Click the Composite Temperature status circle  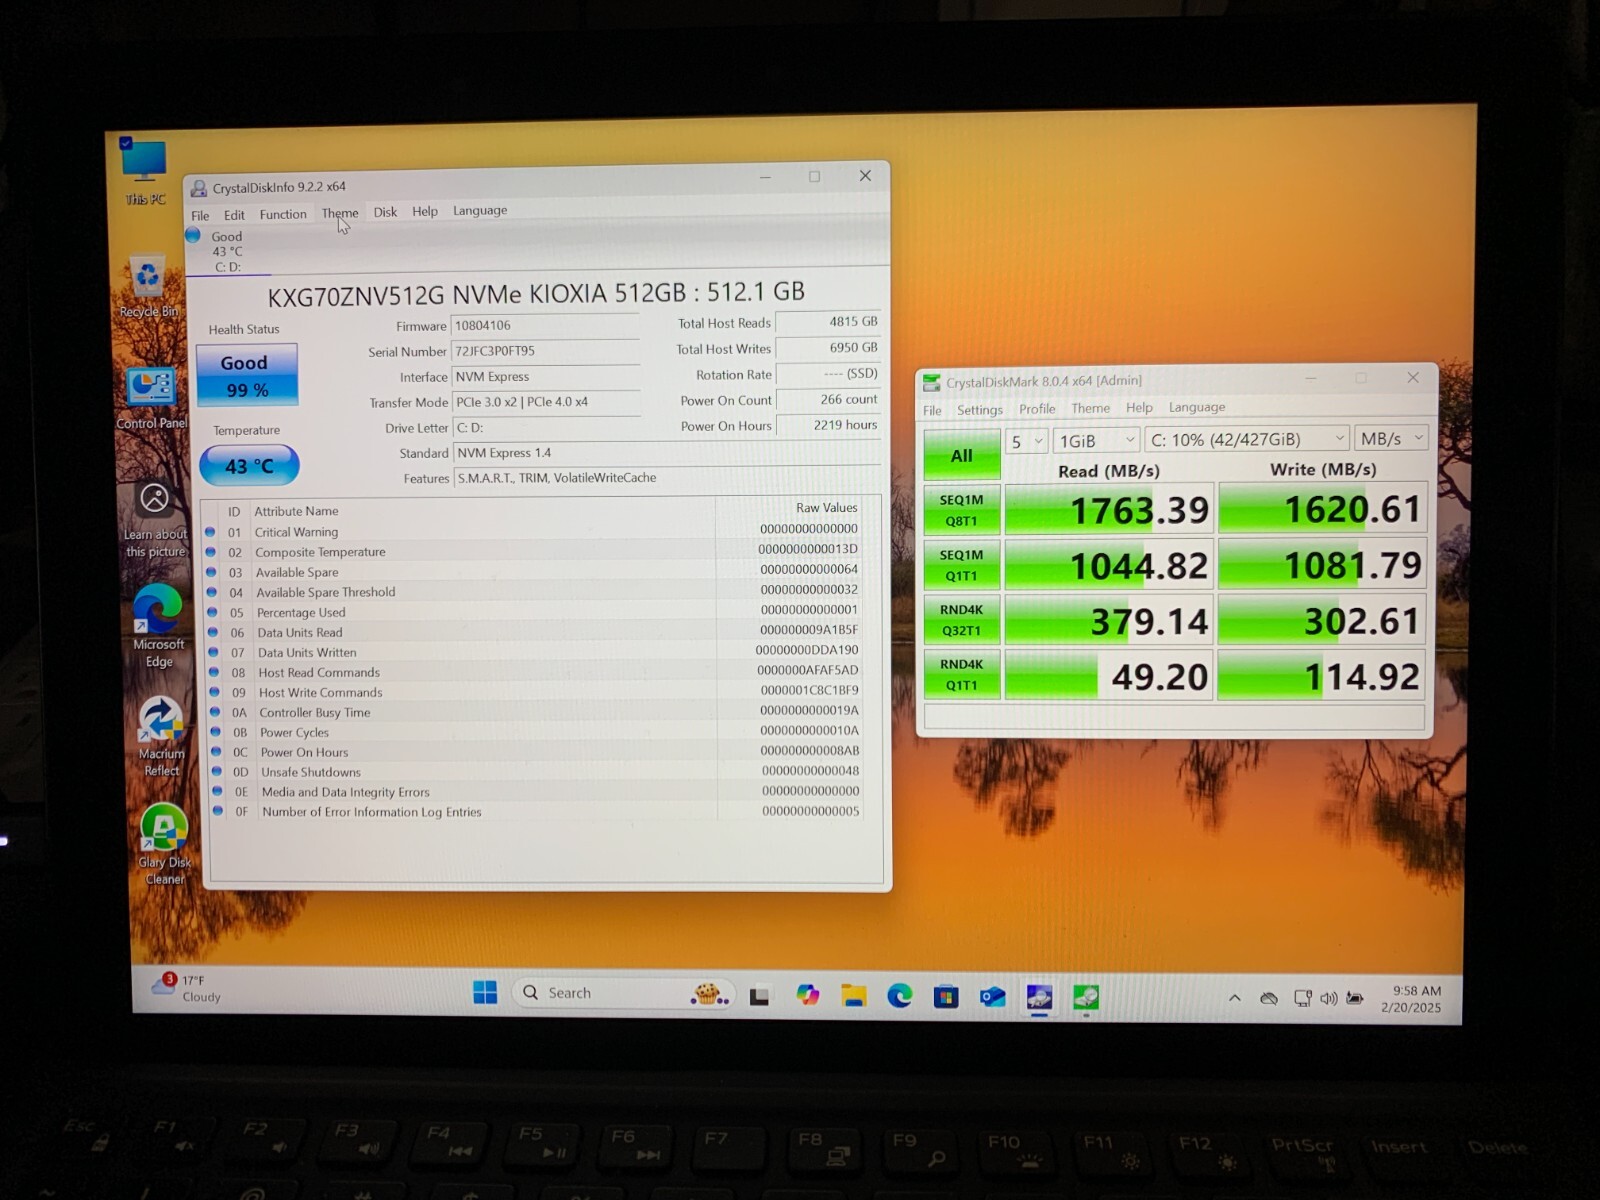click(x=211, y=552)
